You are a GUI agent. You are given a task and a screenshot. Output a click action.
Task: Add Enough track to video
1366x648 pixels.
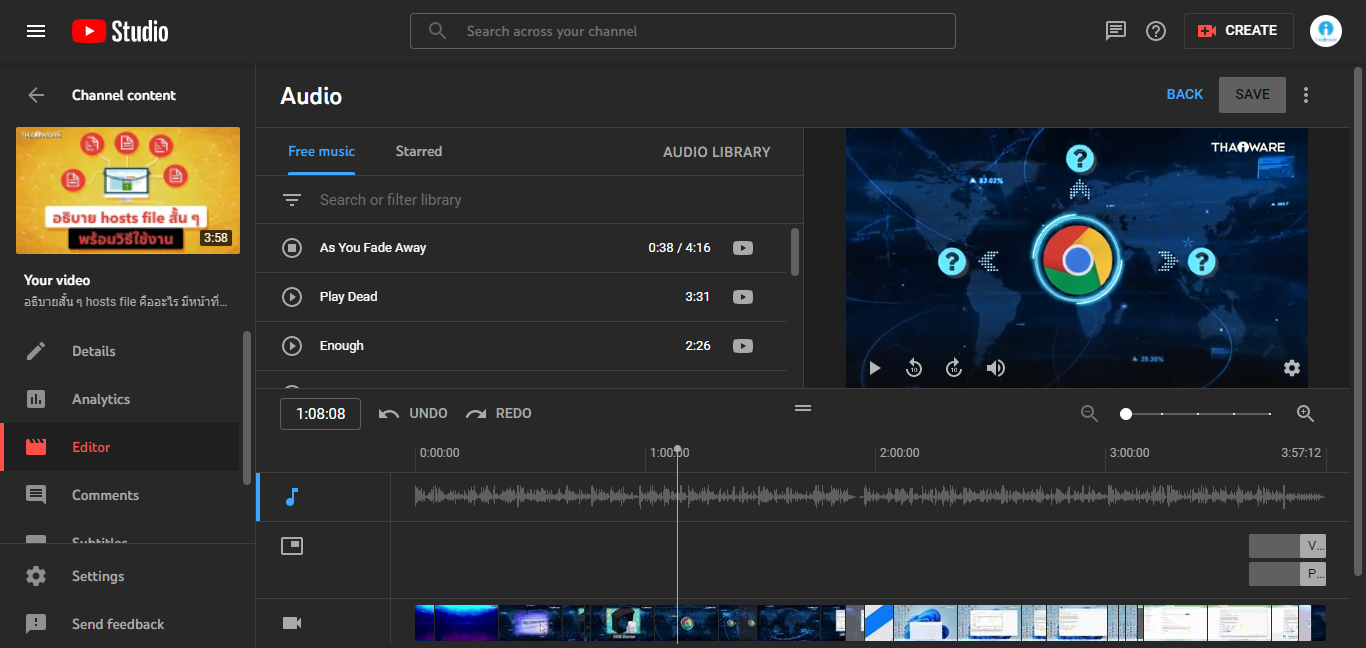(x=742, y=346)
